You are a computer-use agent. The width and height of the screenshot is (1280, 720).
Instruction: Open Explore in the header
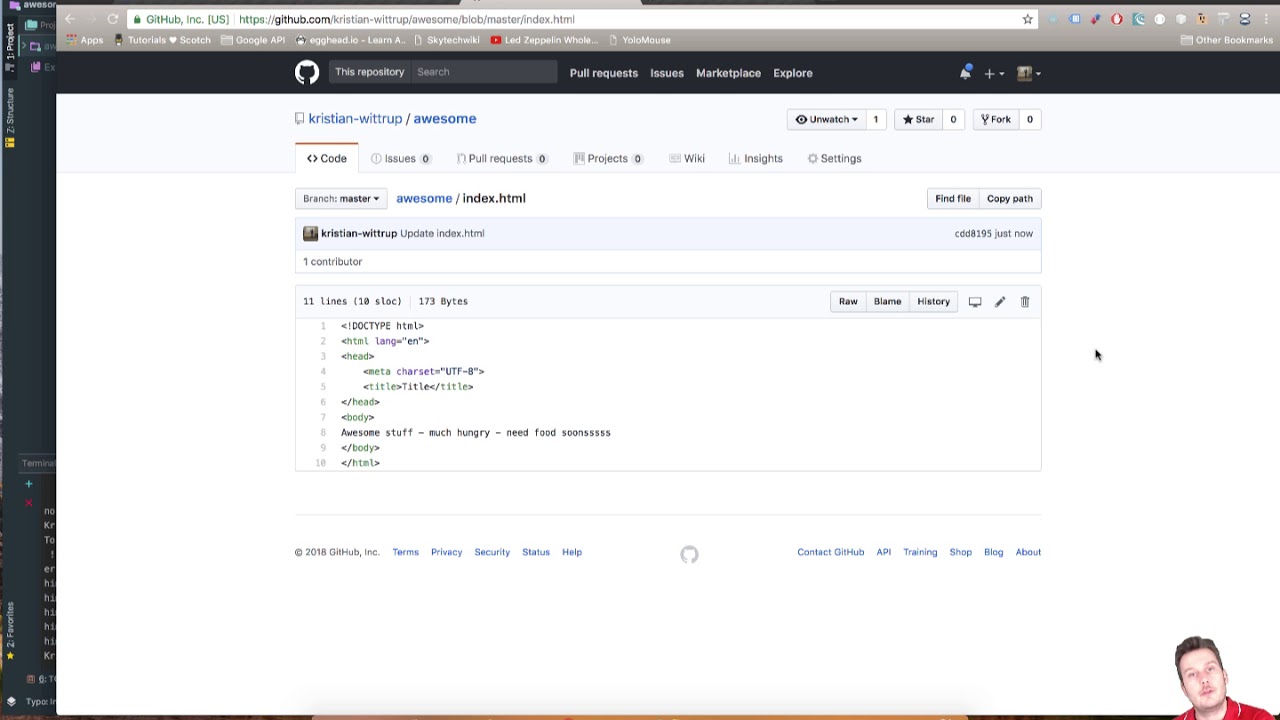(793, 73)
